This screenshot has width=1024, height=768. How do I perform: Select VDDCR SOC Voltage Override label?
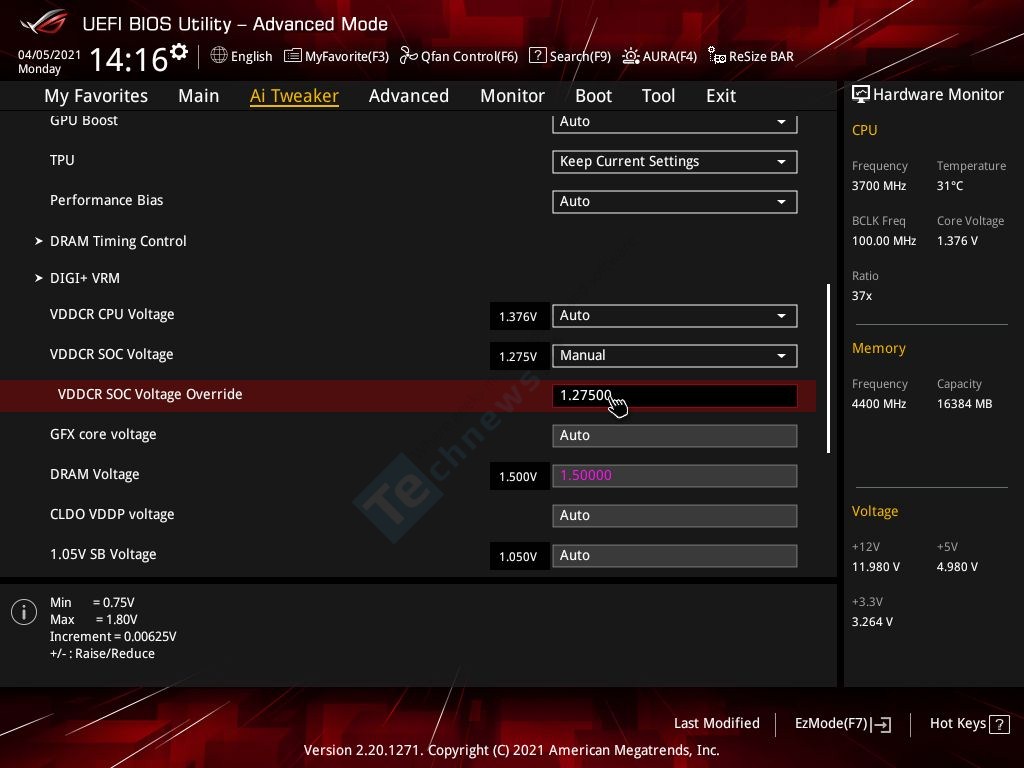(x=150, y=394)
